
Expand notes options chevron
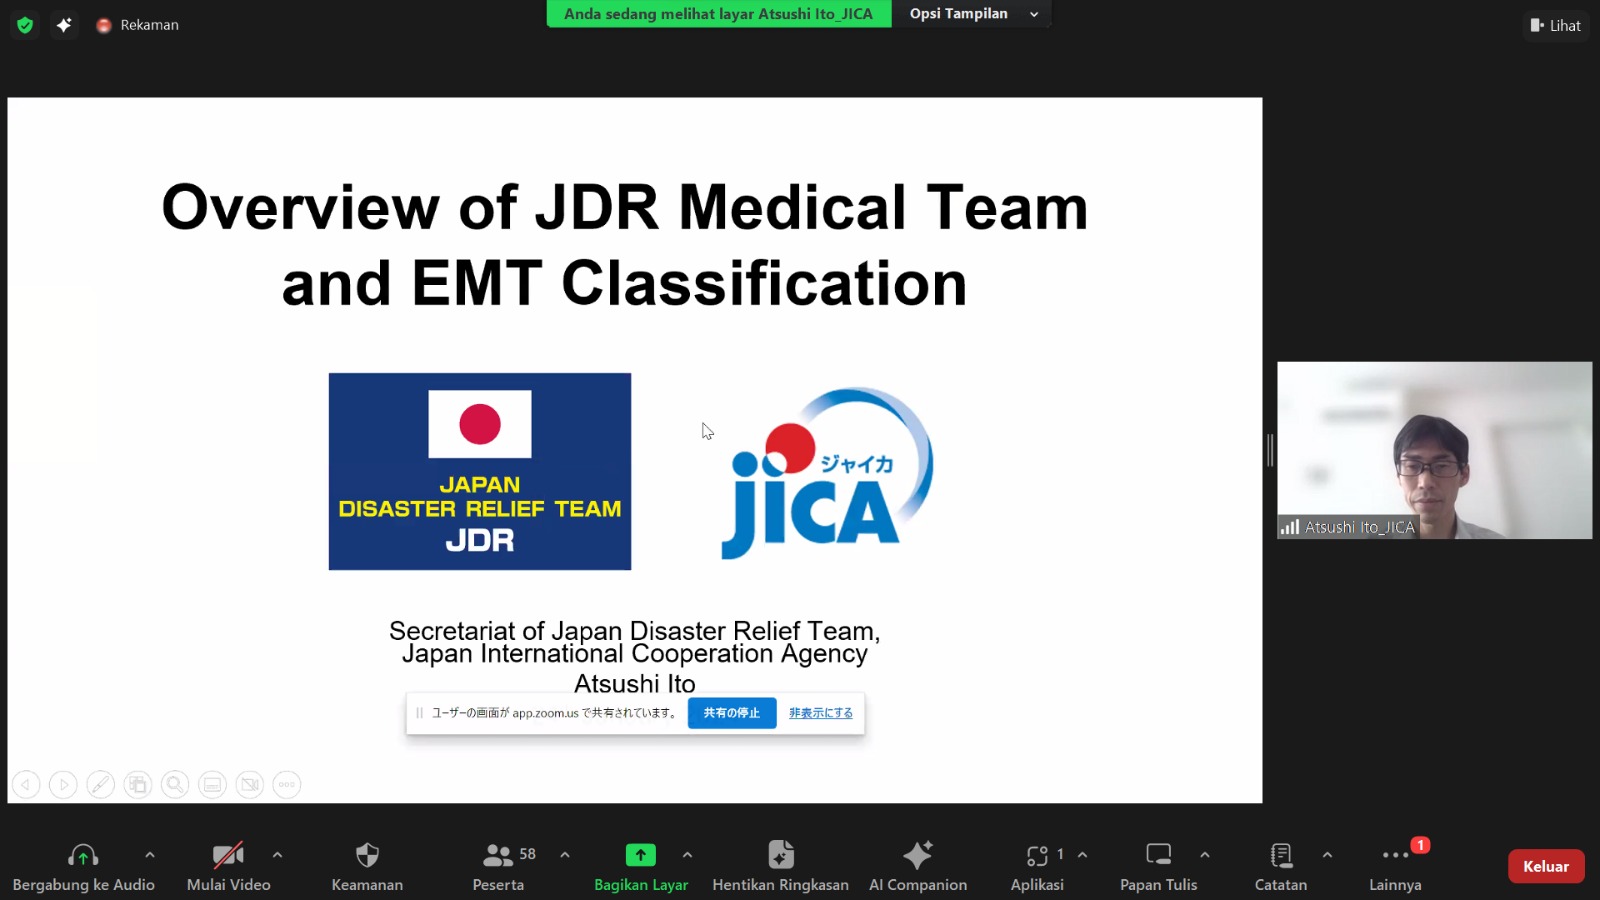(1327, 855)
